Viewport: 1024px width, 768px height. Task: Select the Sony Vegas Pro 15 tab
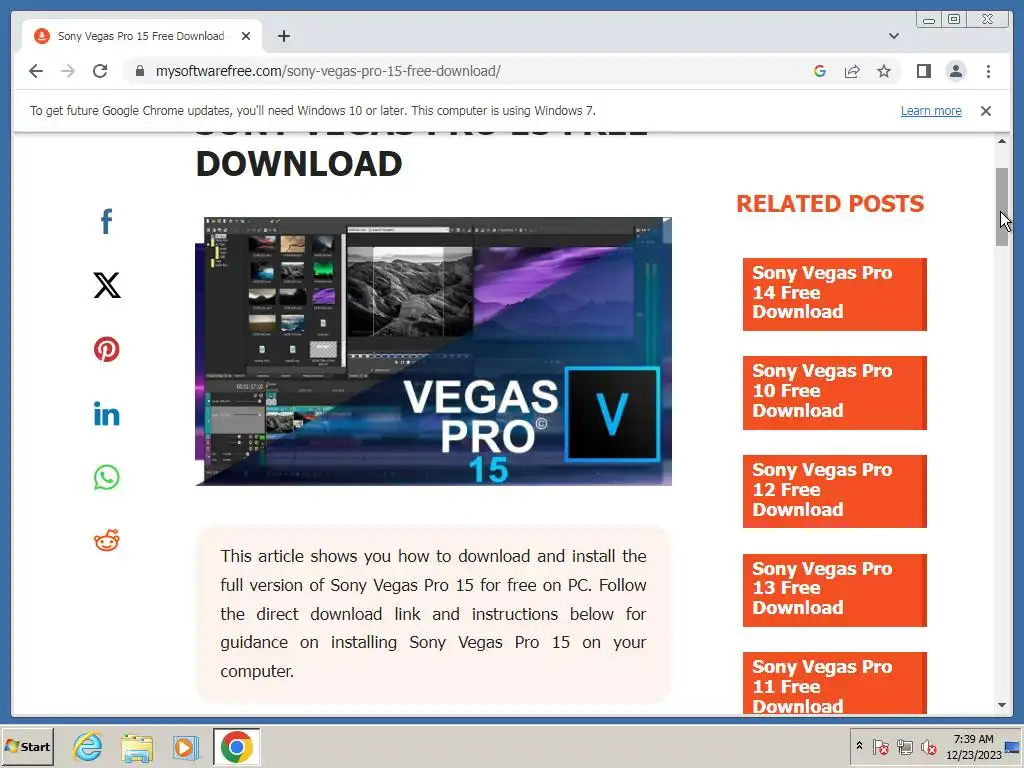point(142,36)
